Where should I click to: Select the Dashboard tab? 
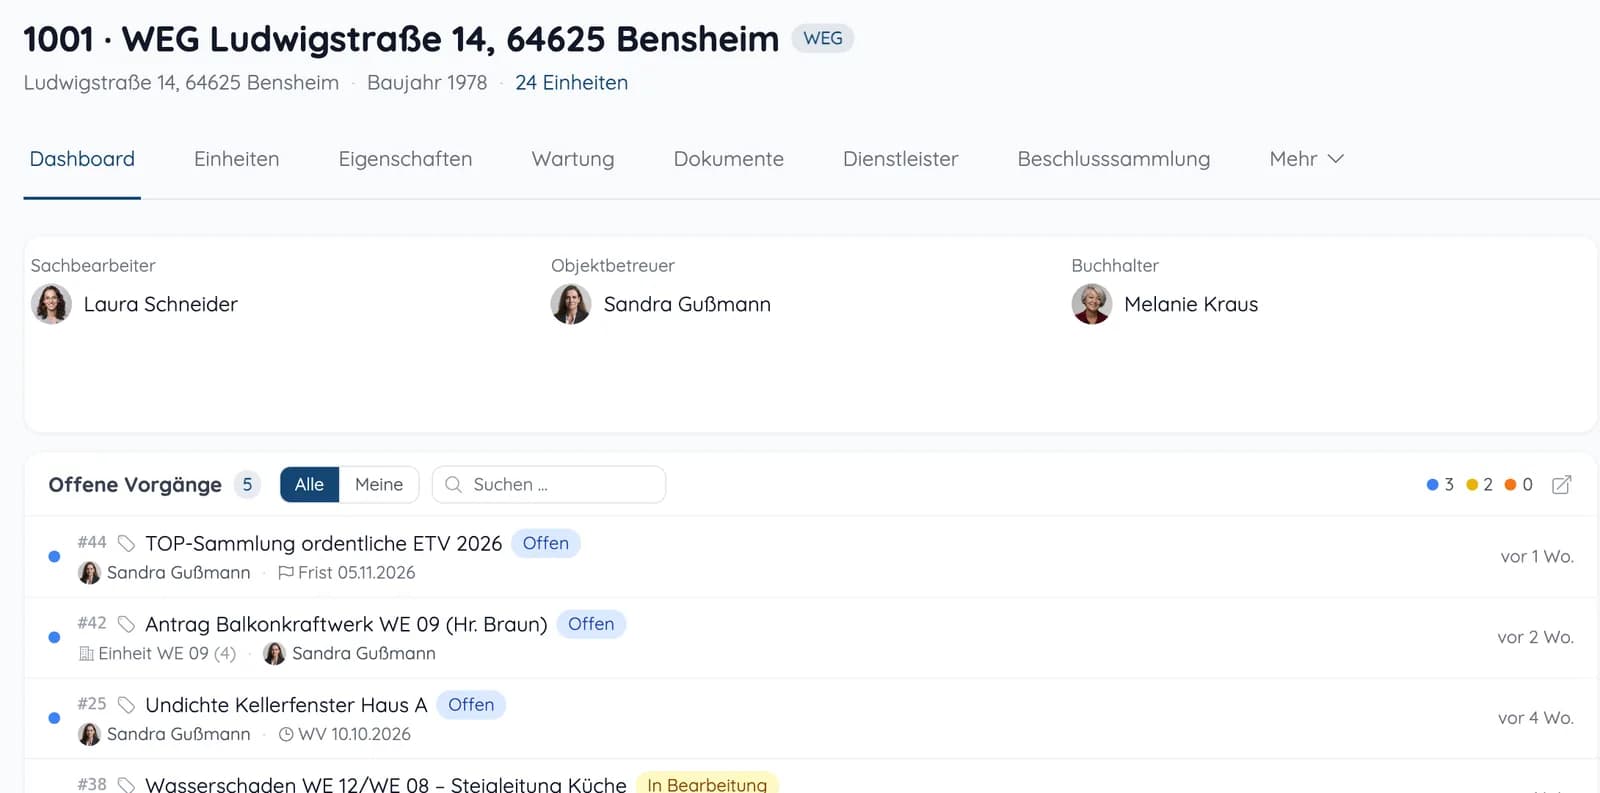(82, 159)
